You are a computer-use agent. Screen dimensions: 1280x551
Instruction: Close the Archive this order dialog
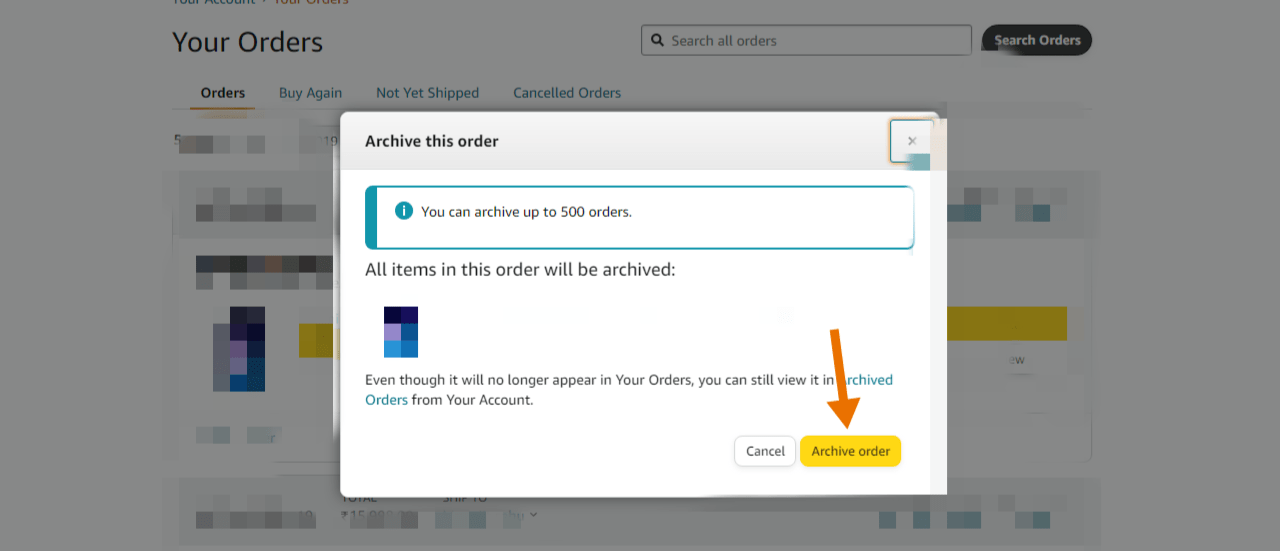[911, 141]
